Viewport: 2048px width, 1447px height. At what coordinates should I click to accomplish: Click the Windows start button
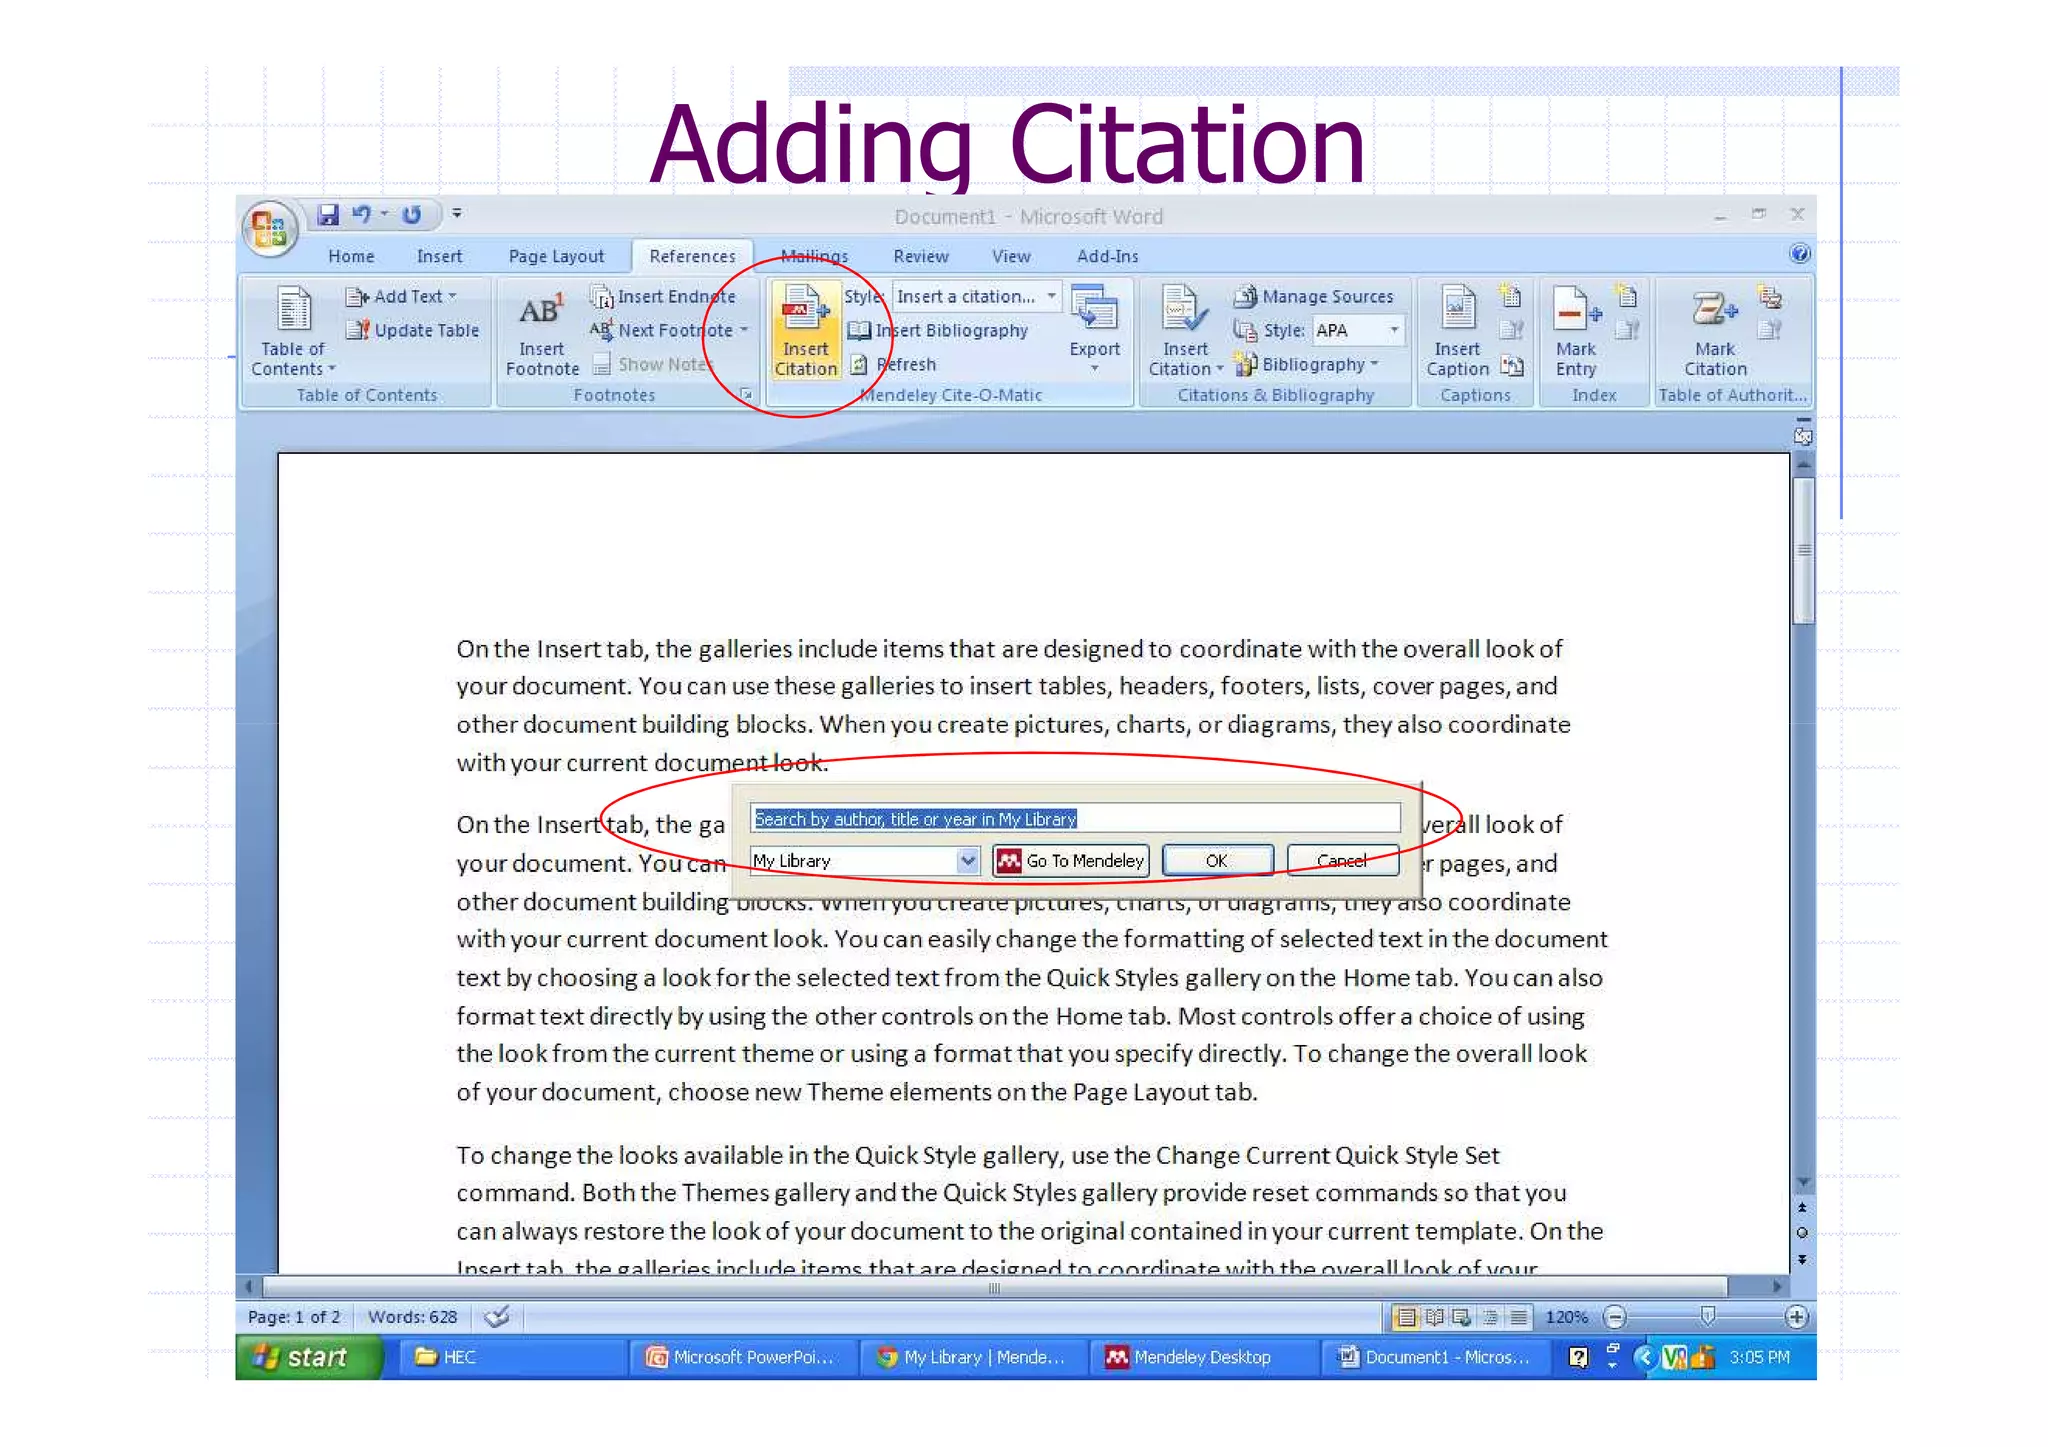point(308,1357)
